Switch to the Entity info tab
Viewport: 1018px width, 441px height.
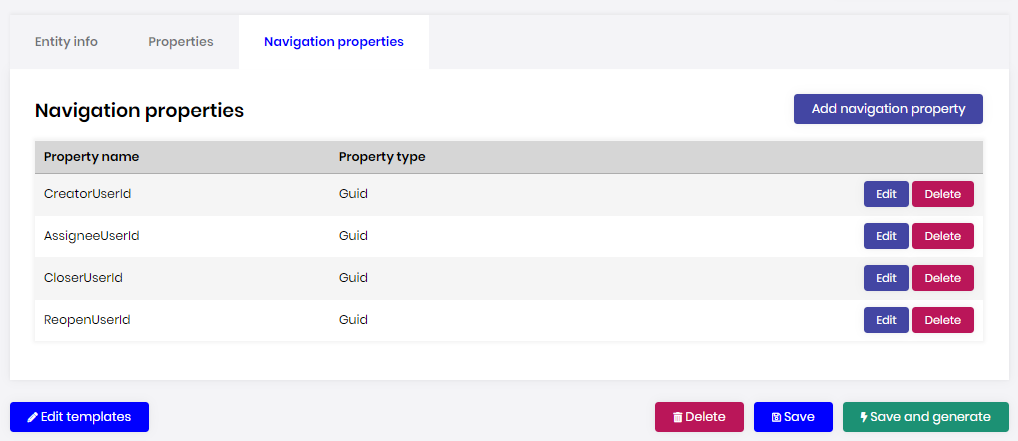coord(66,42)
